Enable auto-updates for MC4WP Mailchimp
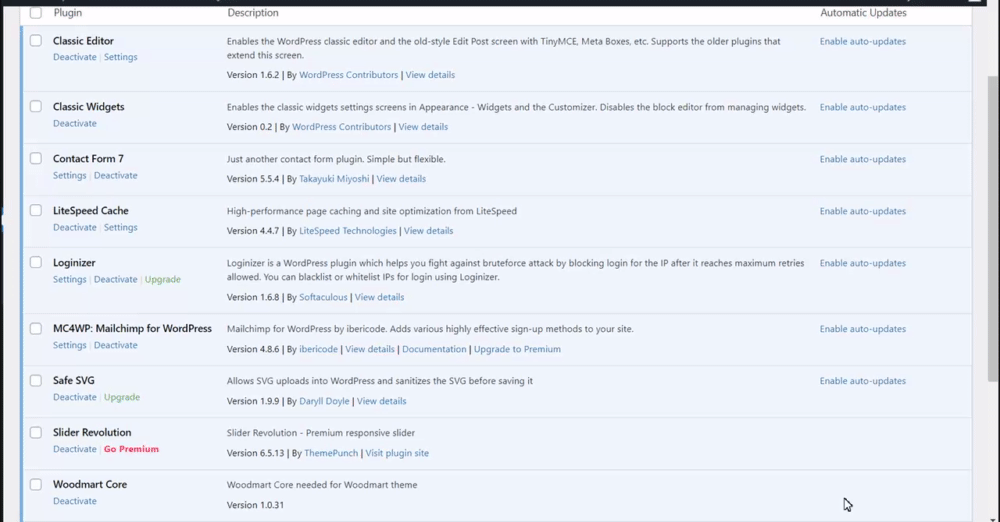This screenshot has height=522, width=1000. (862, 329)
